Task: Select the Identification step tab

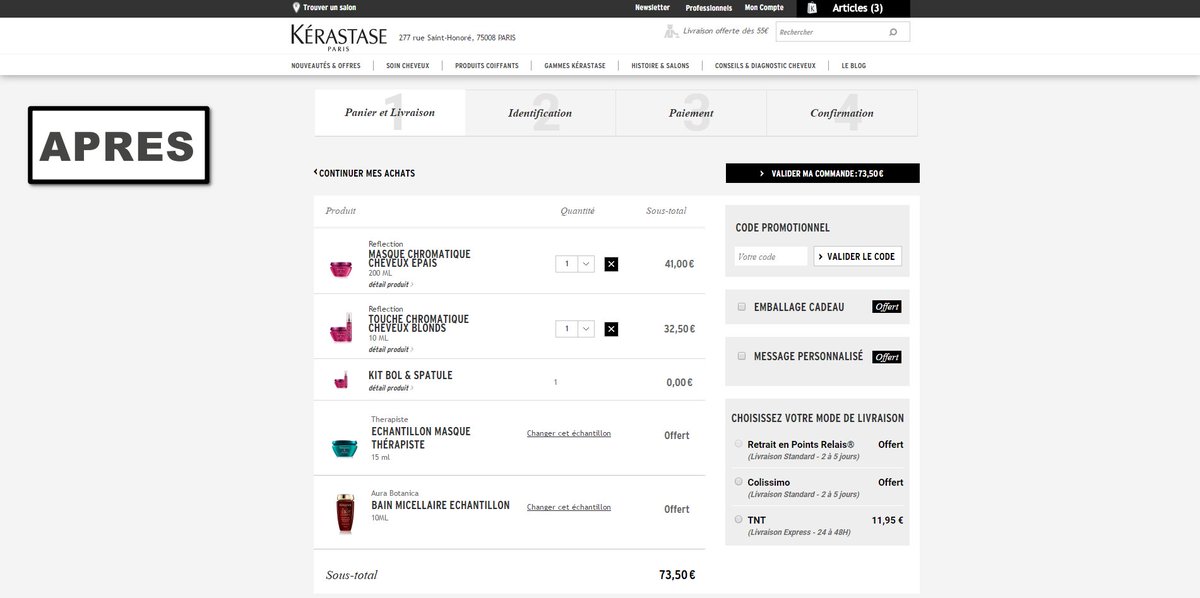Action: pyautogui.click(x=540, y=112)
